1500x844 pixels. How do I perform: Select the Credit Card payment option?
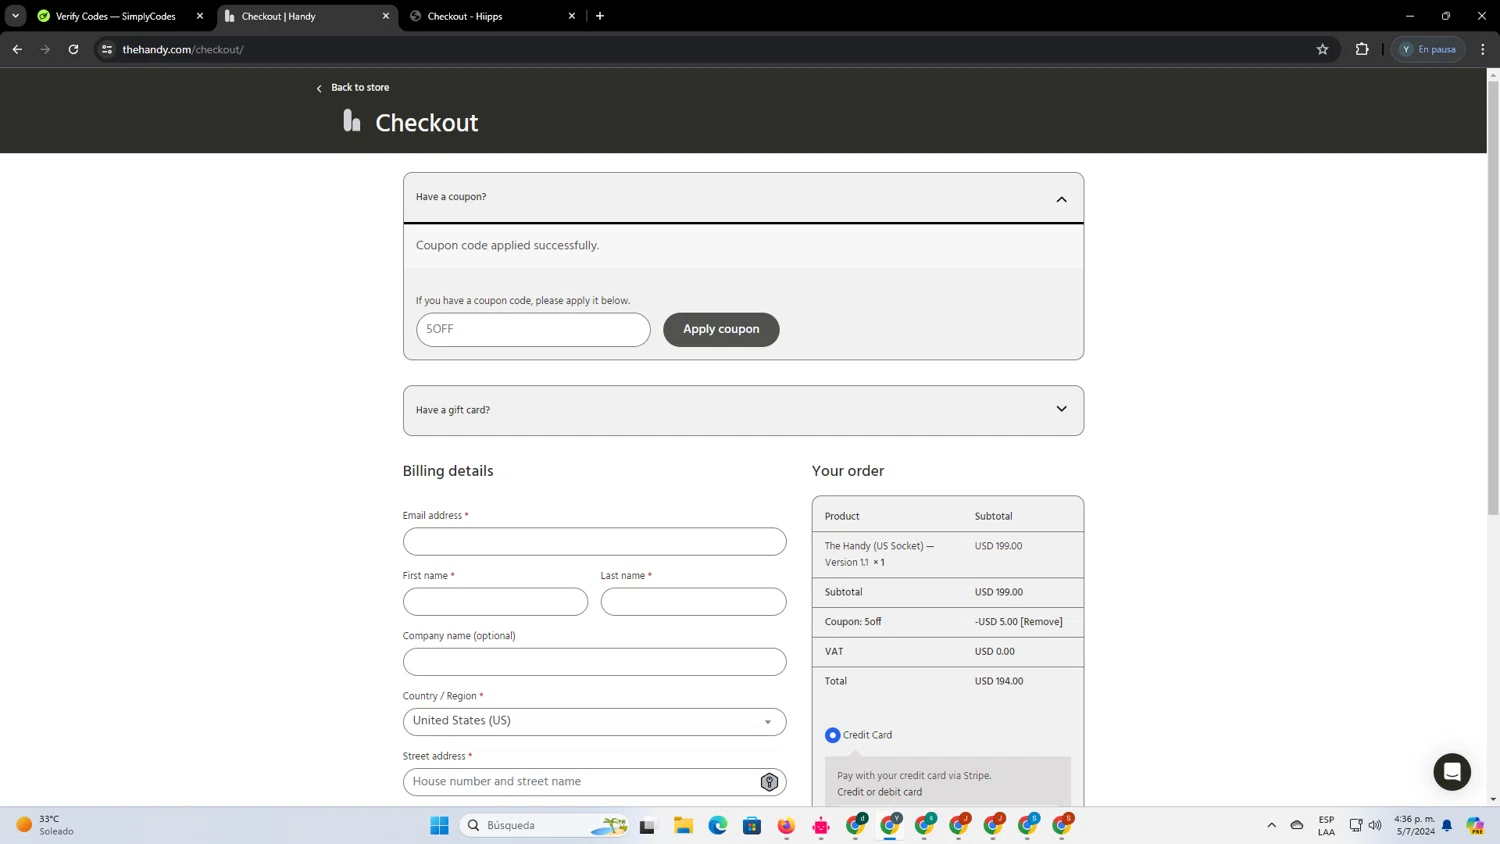[832, 735]
